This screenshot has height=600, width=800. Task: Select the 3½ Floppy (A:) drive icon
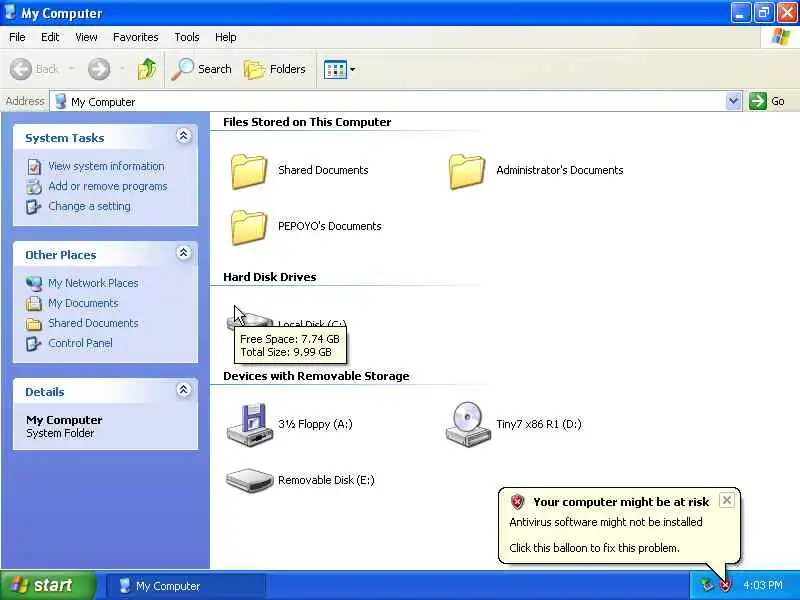pyautogui.click(x=249, y=424)
